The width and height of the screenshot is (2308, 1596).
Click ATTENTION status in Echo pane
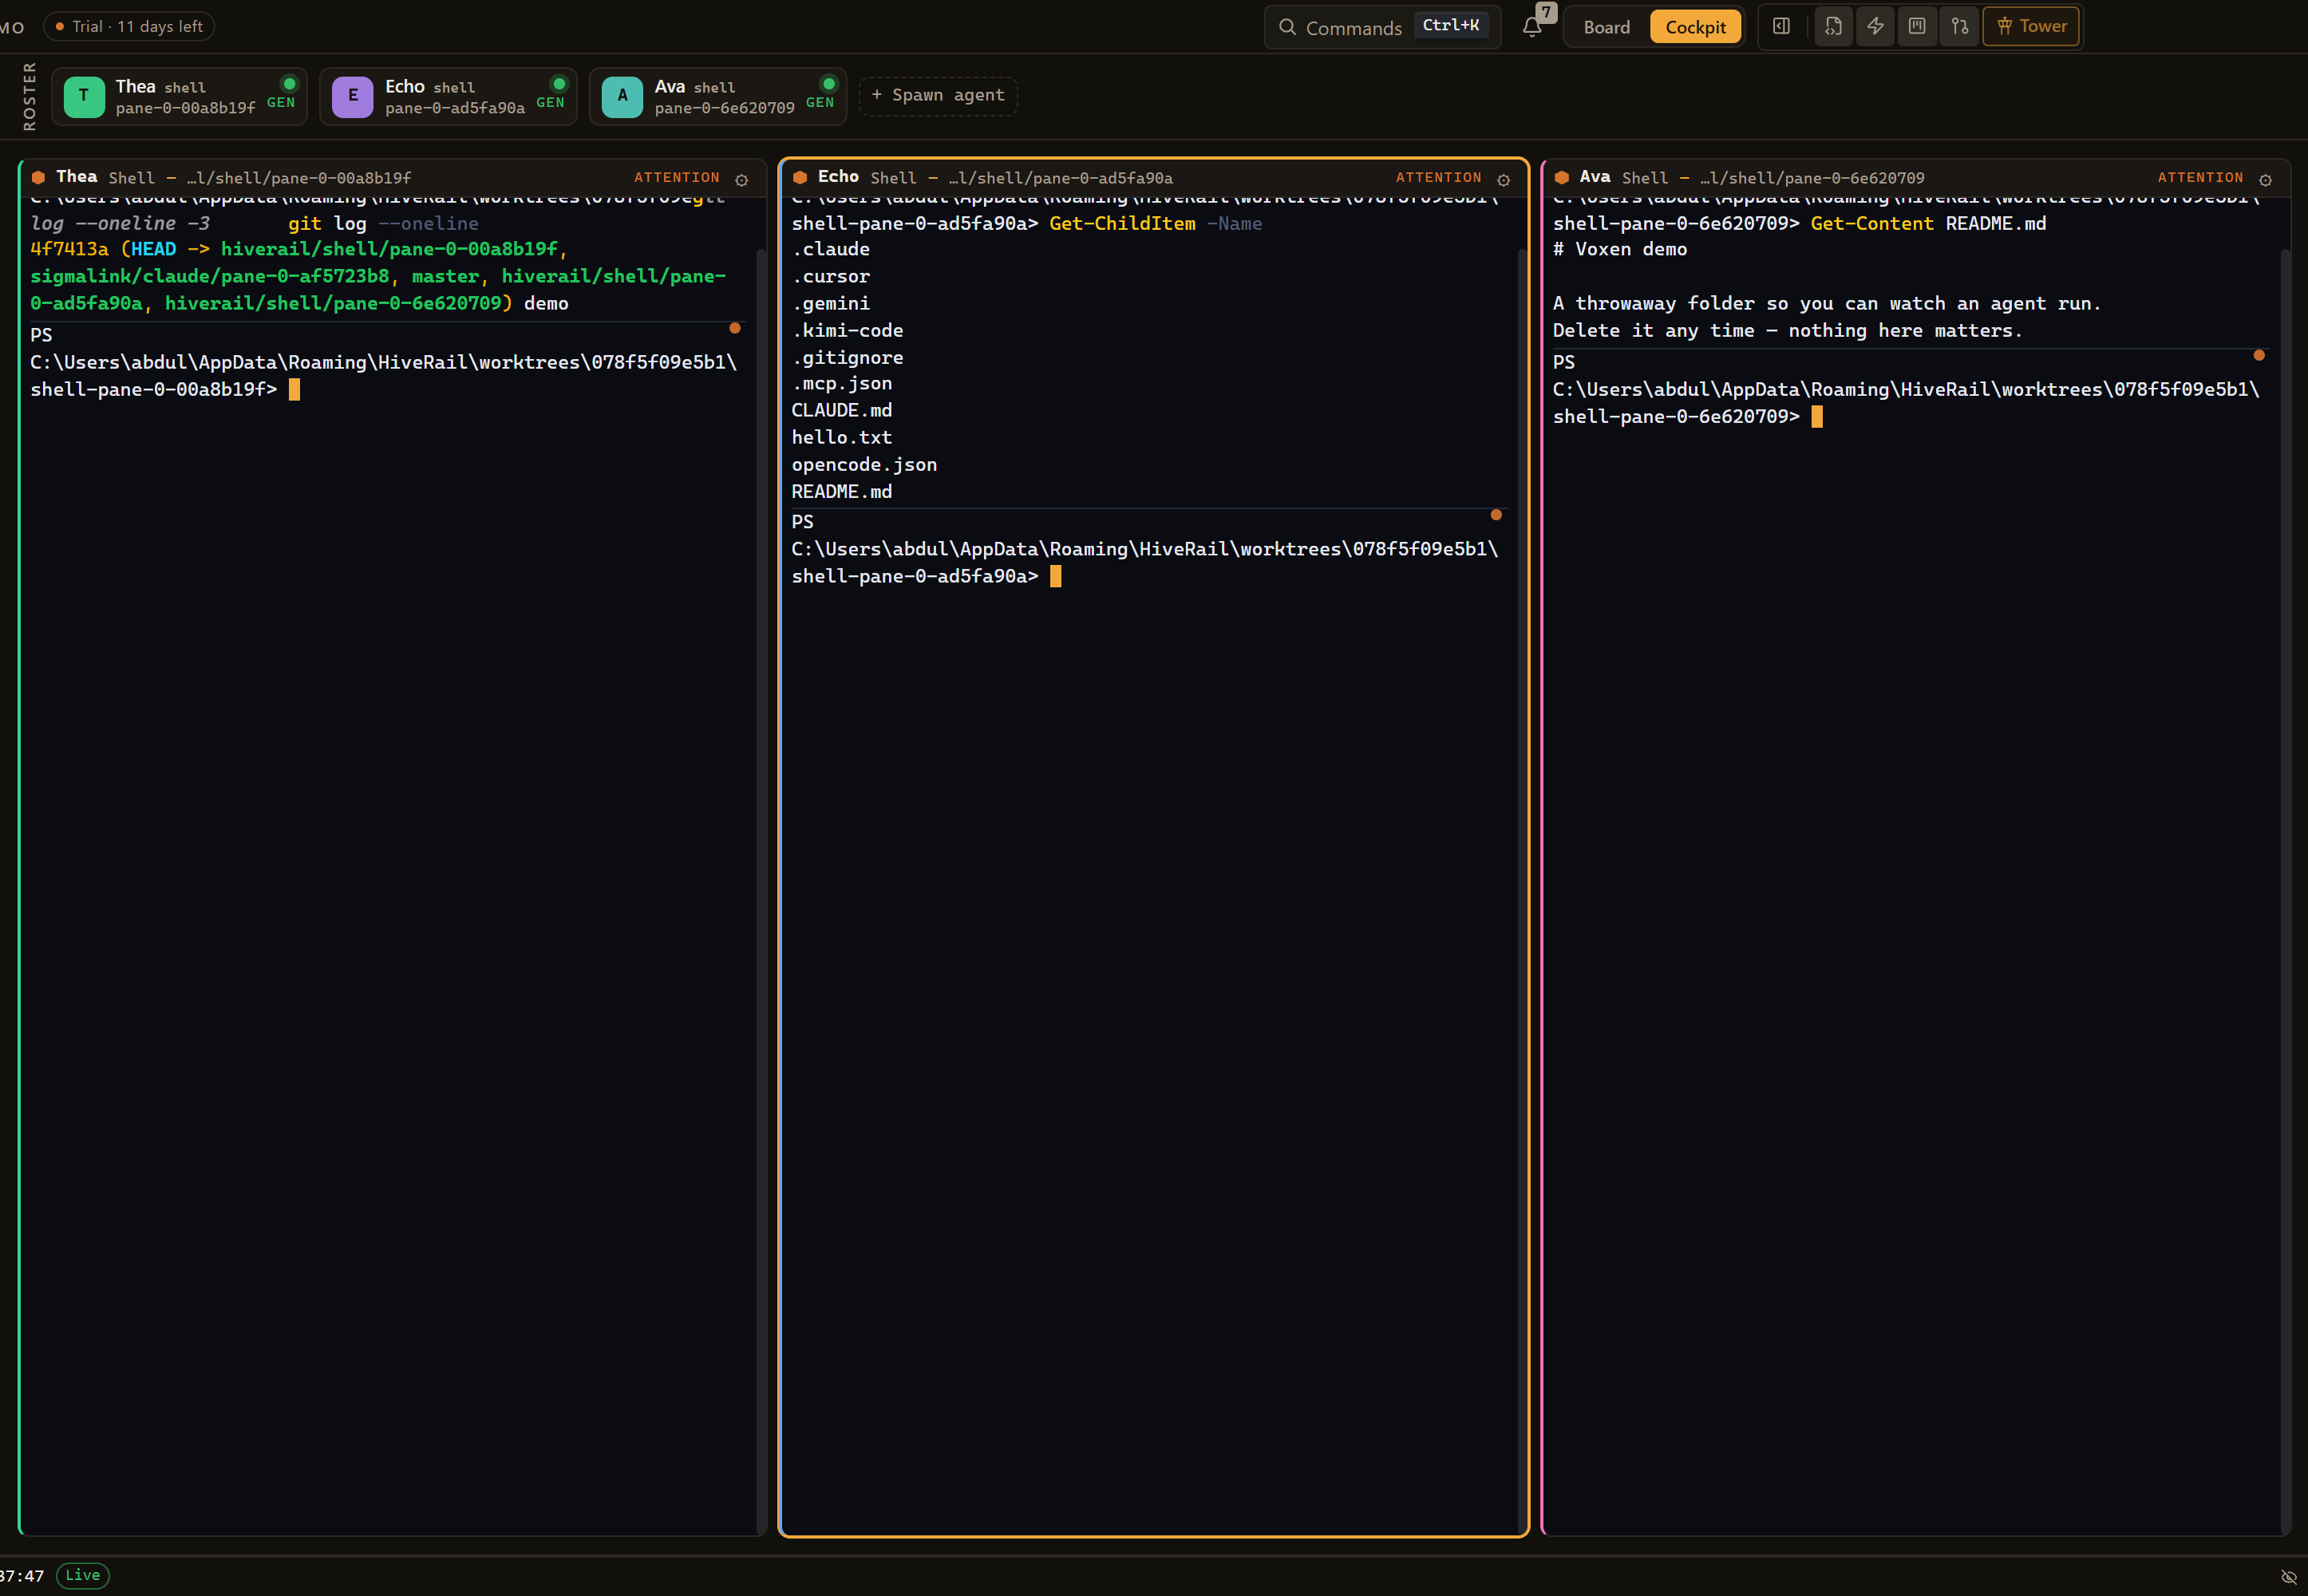point(1438,178)
